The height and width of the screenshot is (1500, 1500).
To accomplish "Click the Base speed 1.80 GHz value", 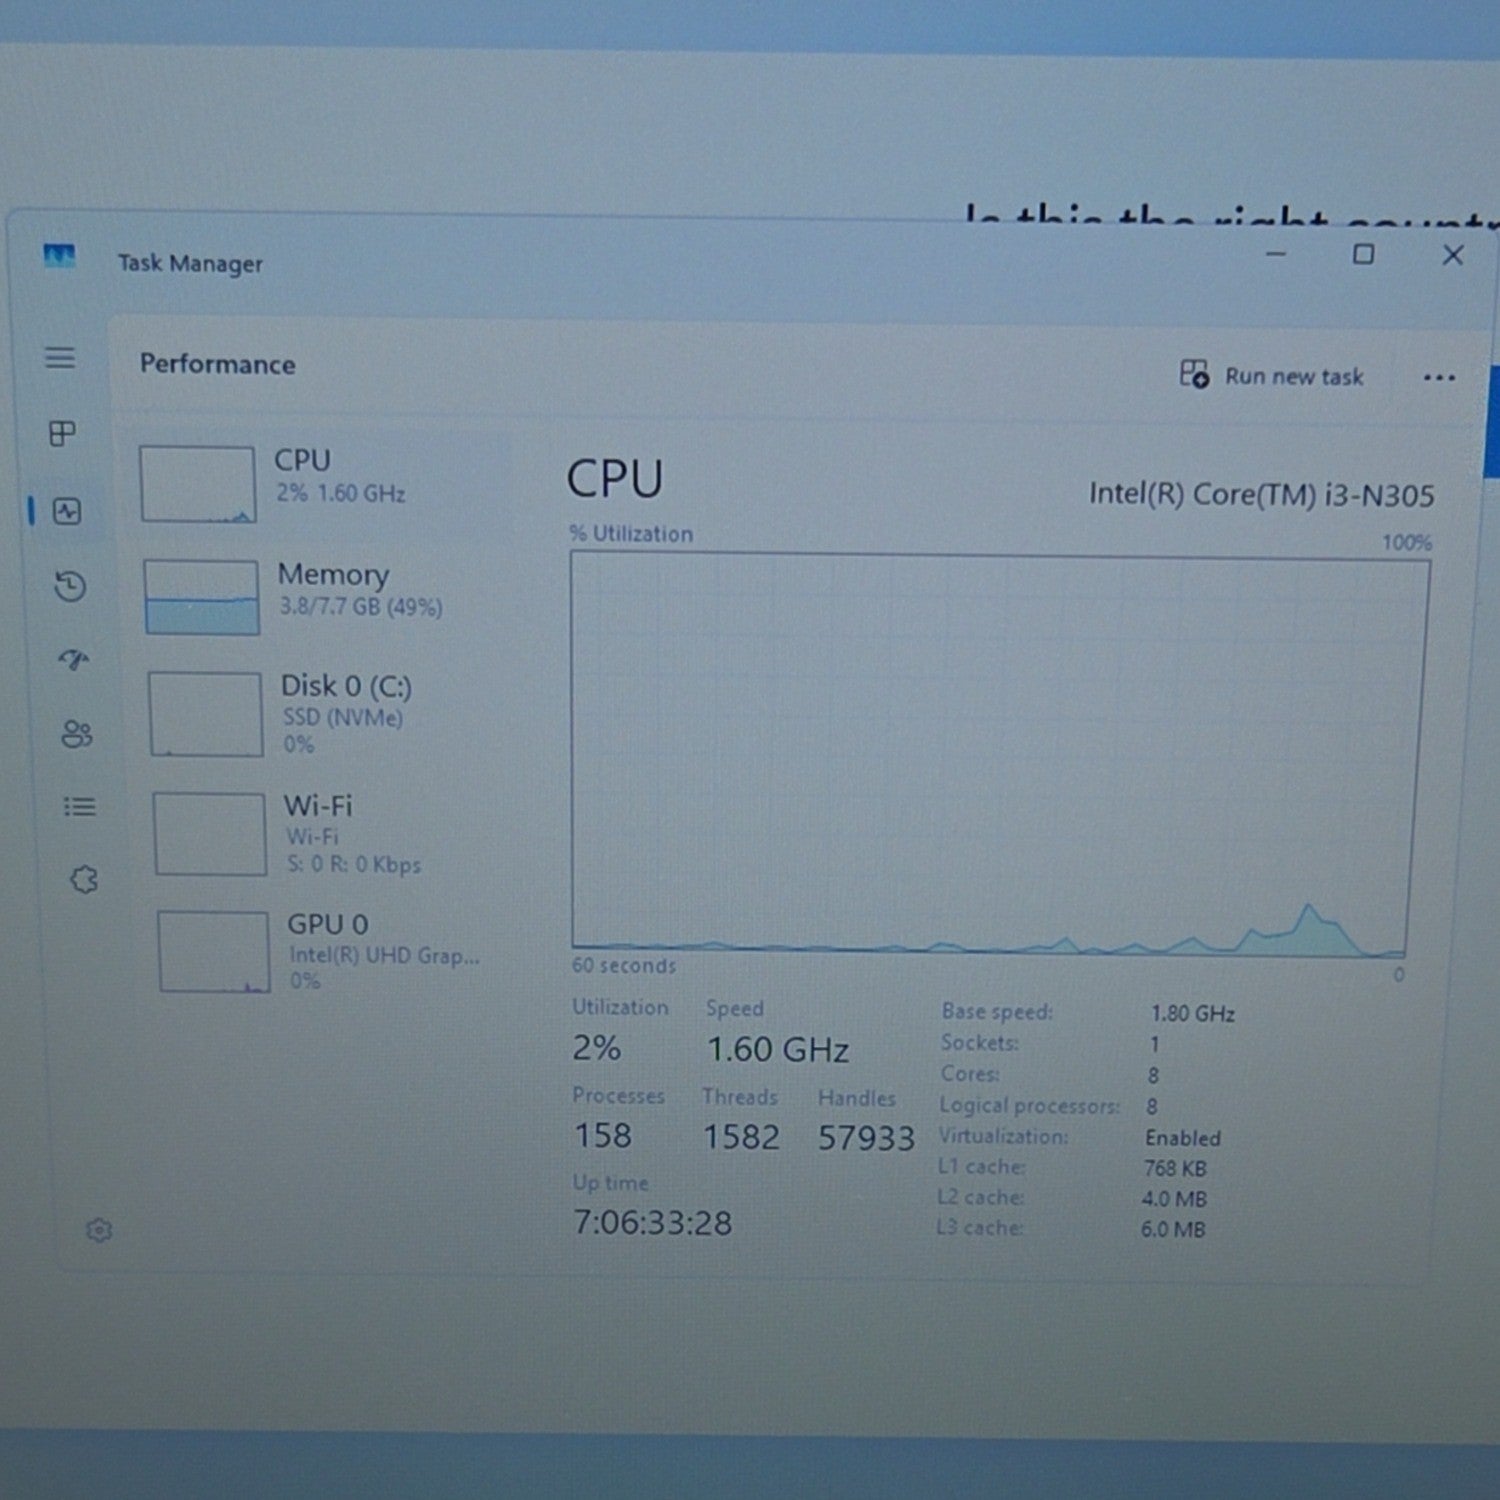I will pyautogui.click(x=1193, y=1014).
